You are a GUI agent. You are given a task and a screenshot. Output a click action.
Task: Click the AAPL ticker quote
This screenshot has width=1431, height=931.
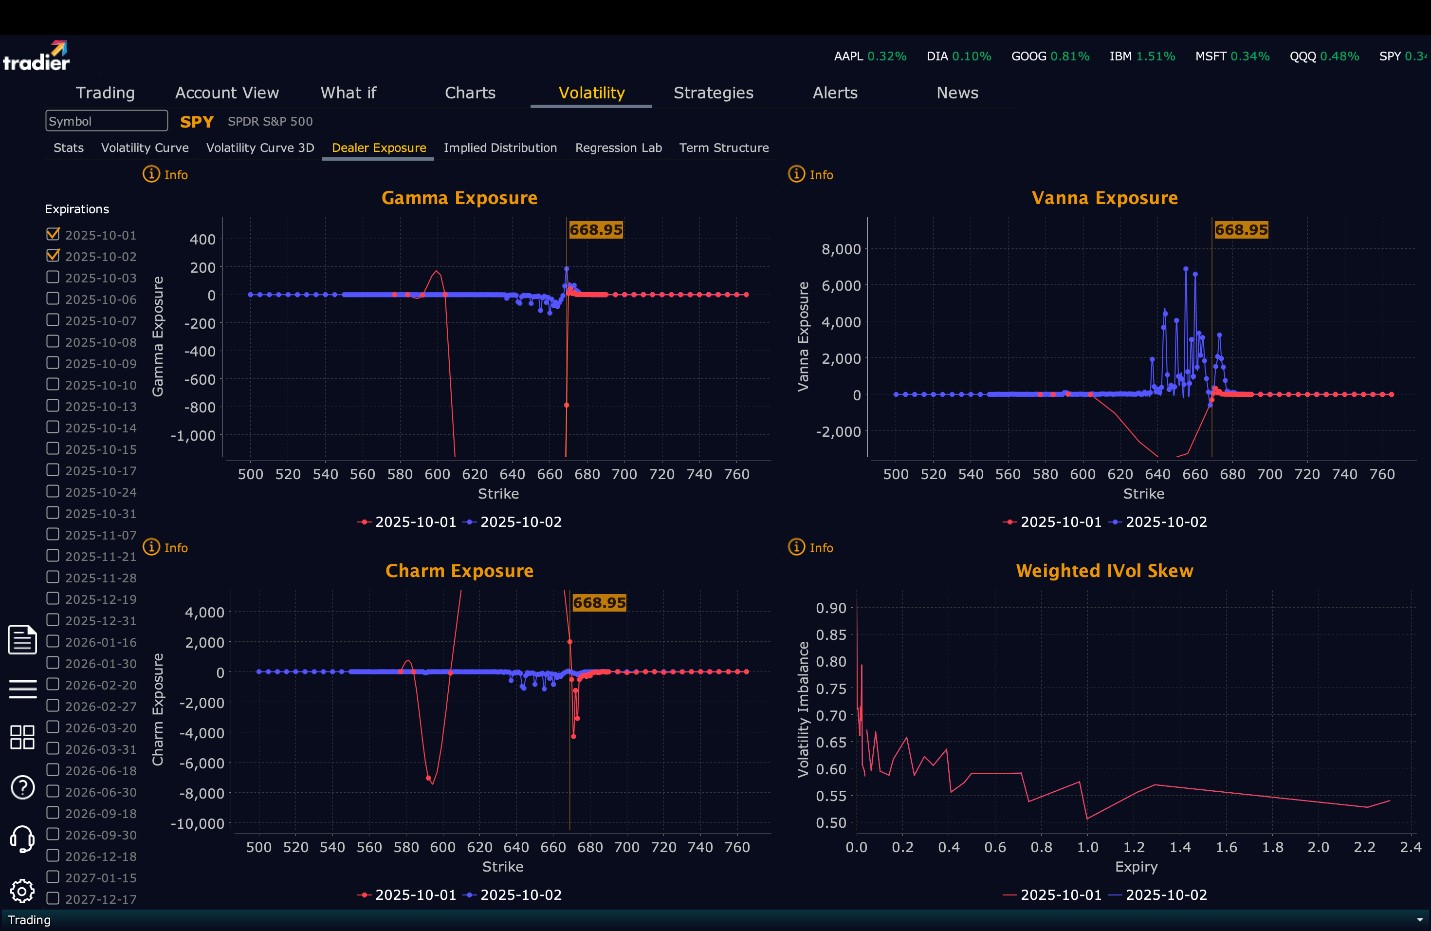(x=870, y=57)
